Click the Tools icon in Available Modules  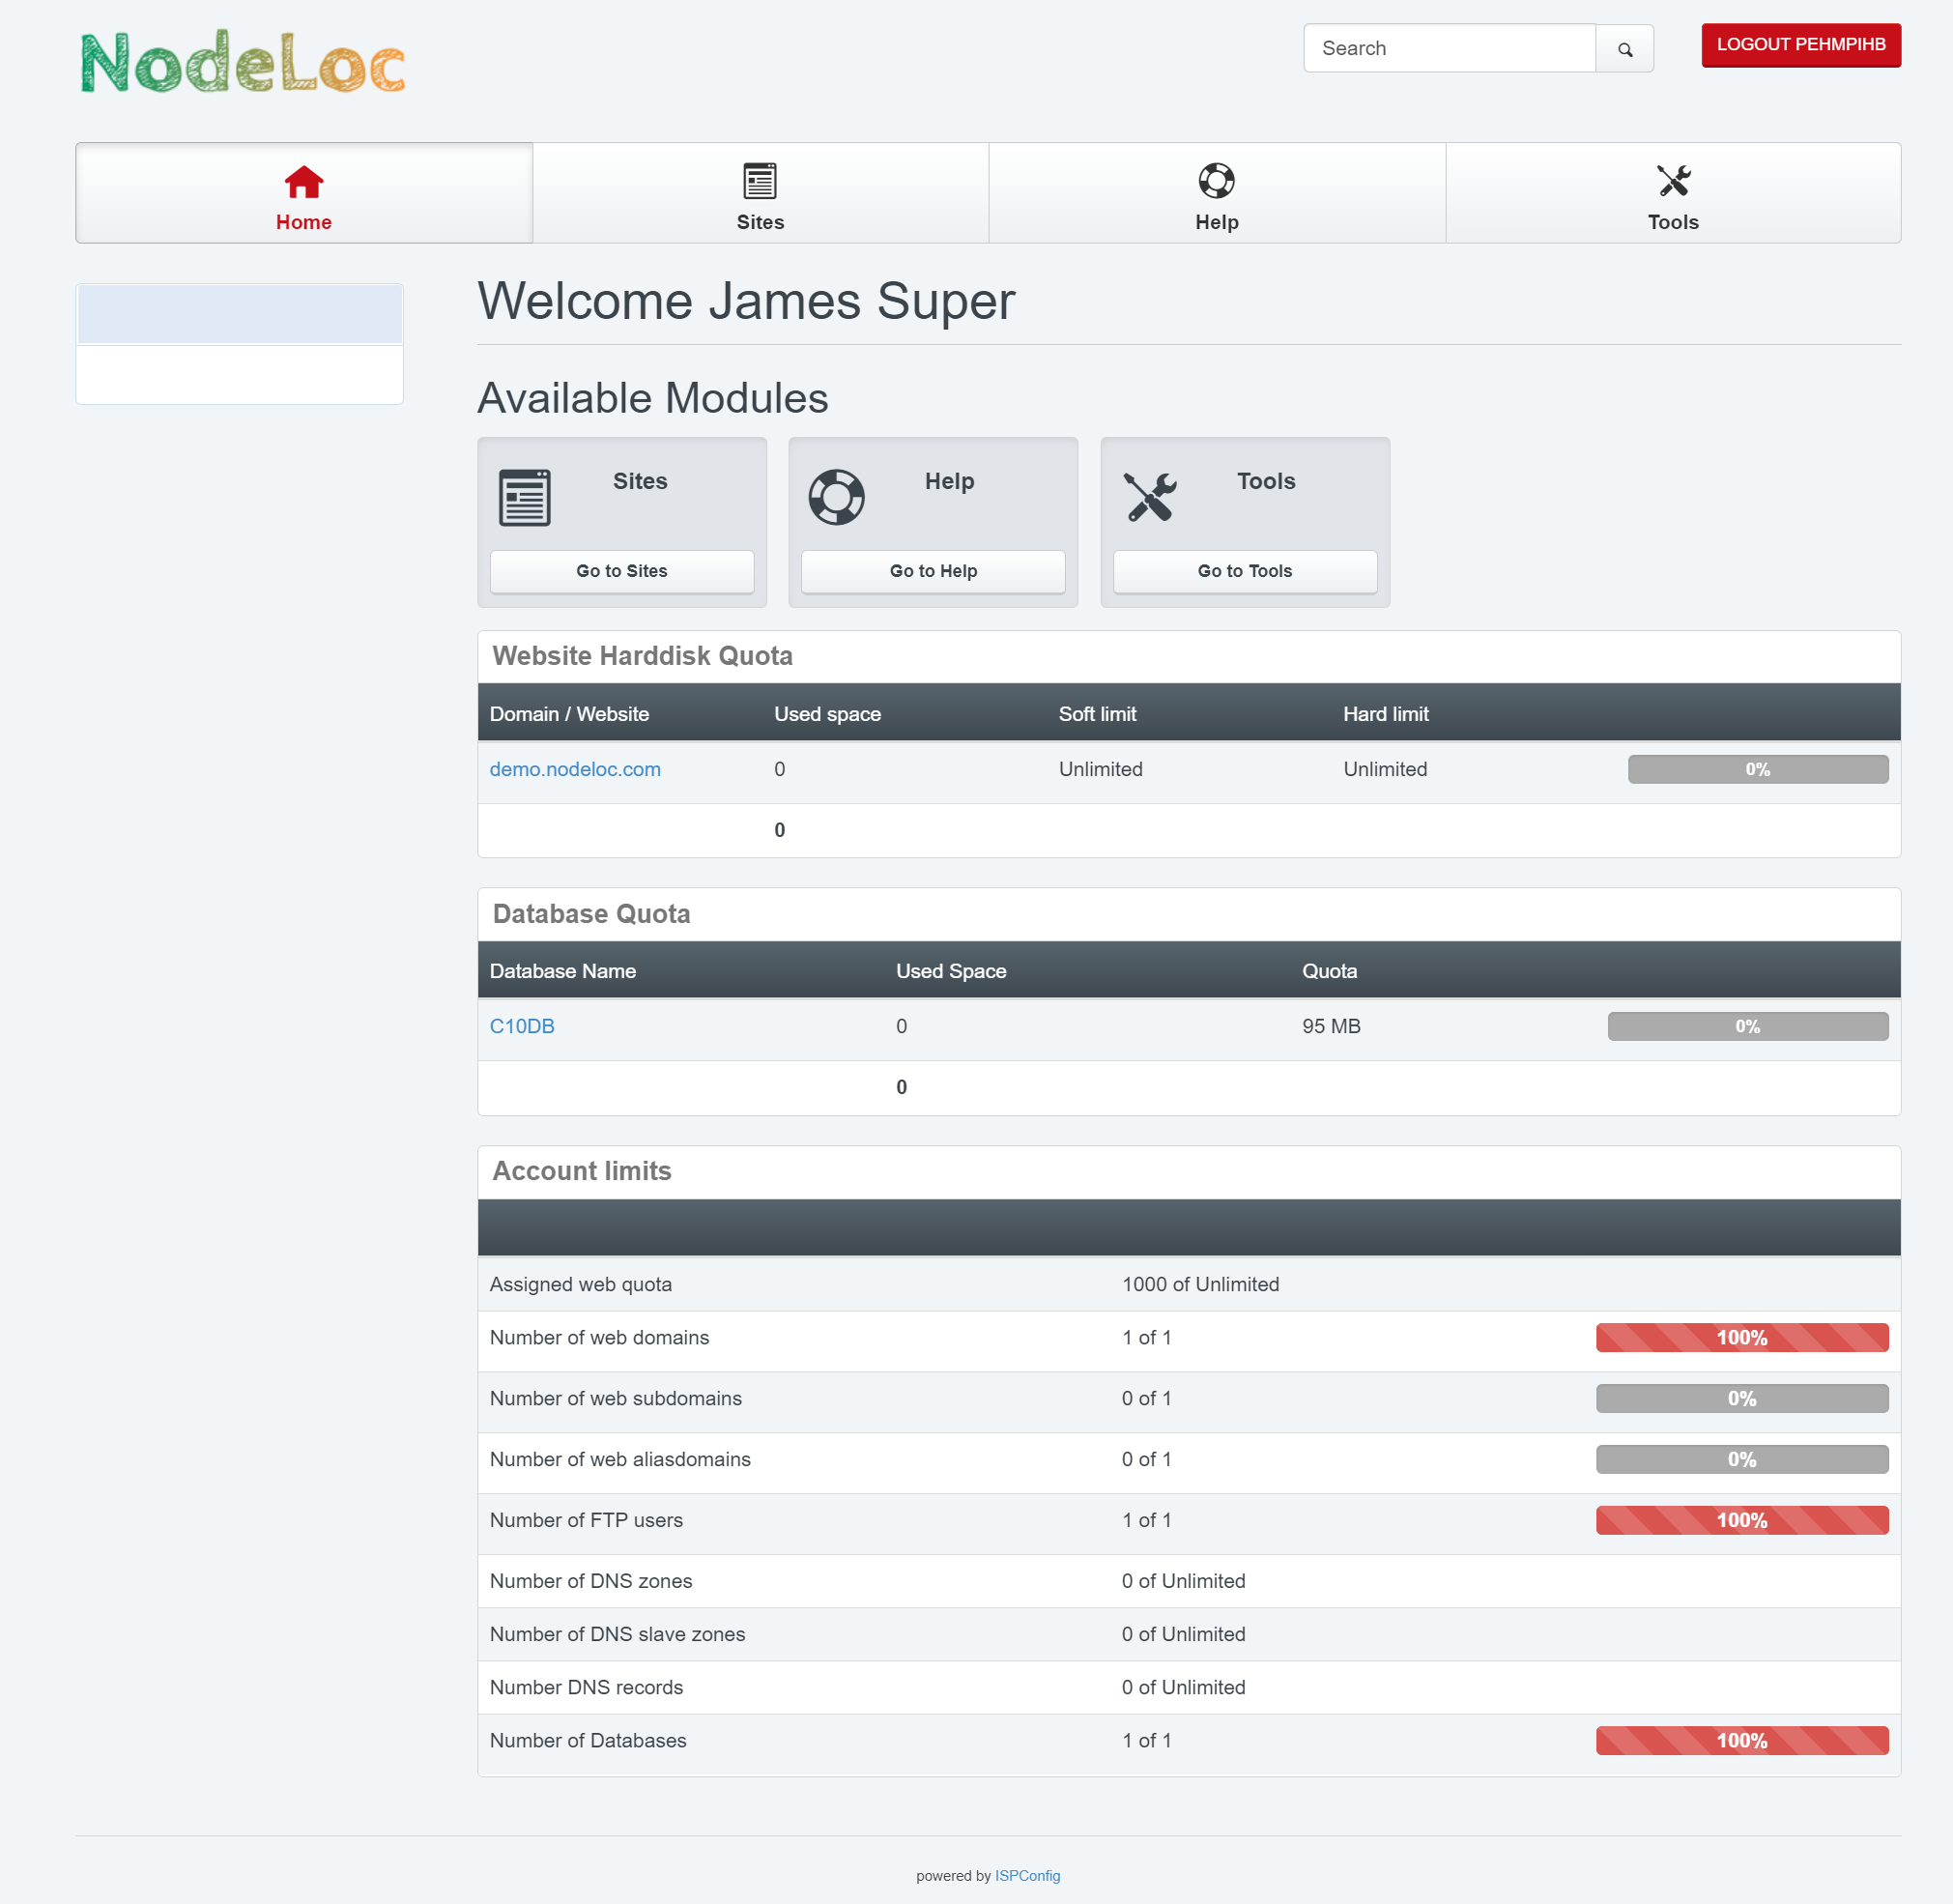(1149, 495)
